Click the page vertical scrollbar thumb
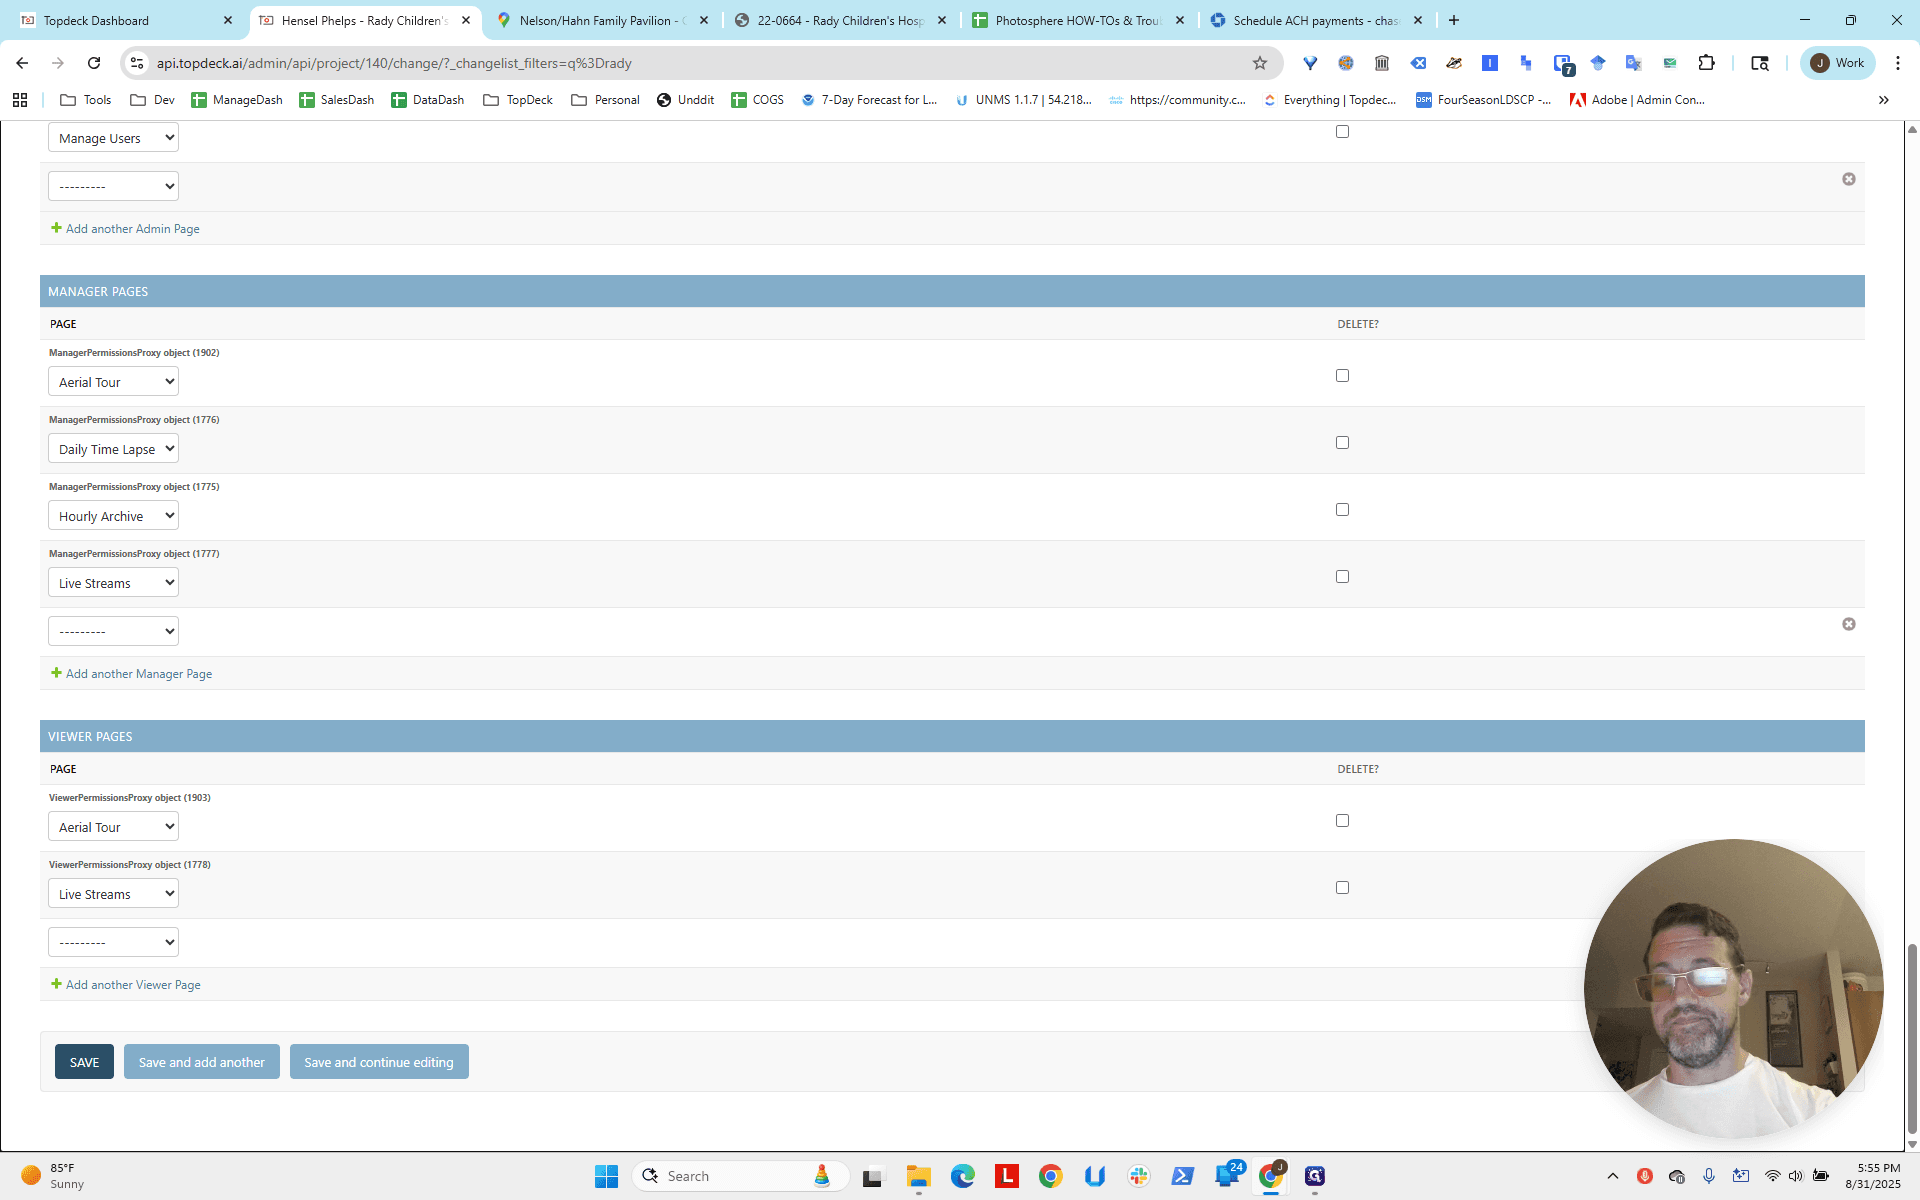This screenshot has height=1200, width=1920. pos(1912,1038)
